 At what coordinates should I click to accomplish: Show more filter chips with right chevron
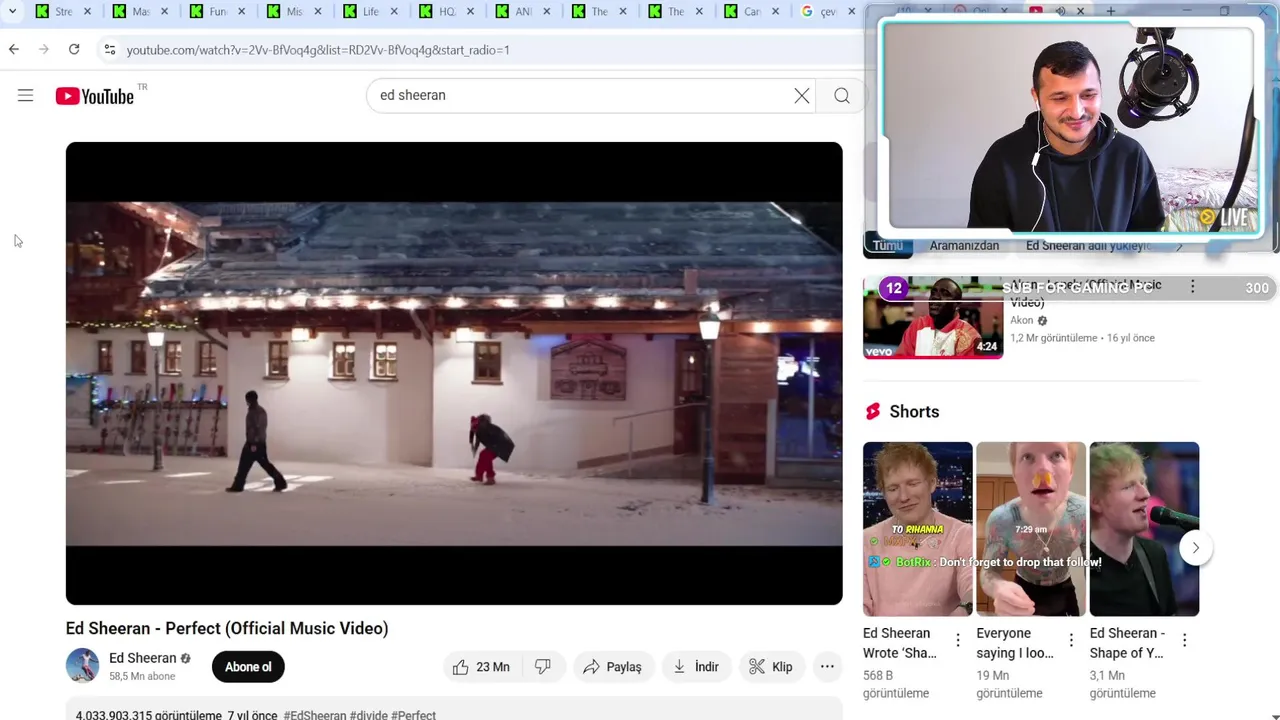(1180, 246)
